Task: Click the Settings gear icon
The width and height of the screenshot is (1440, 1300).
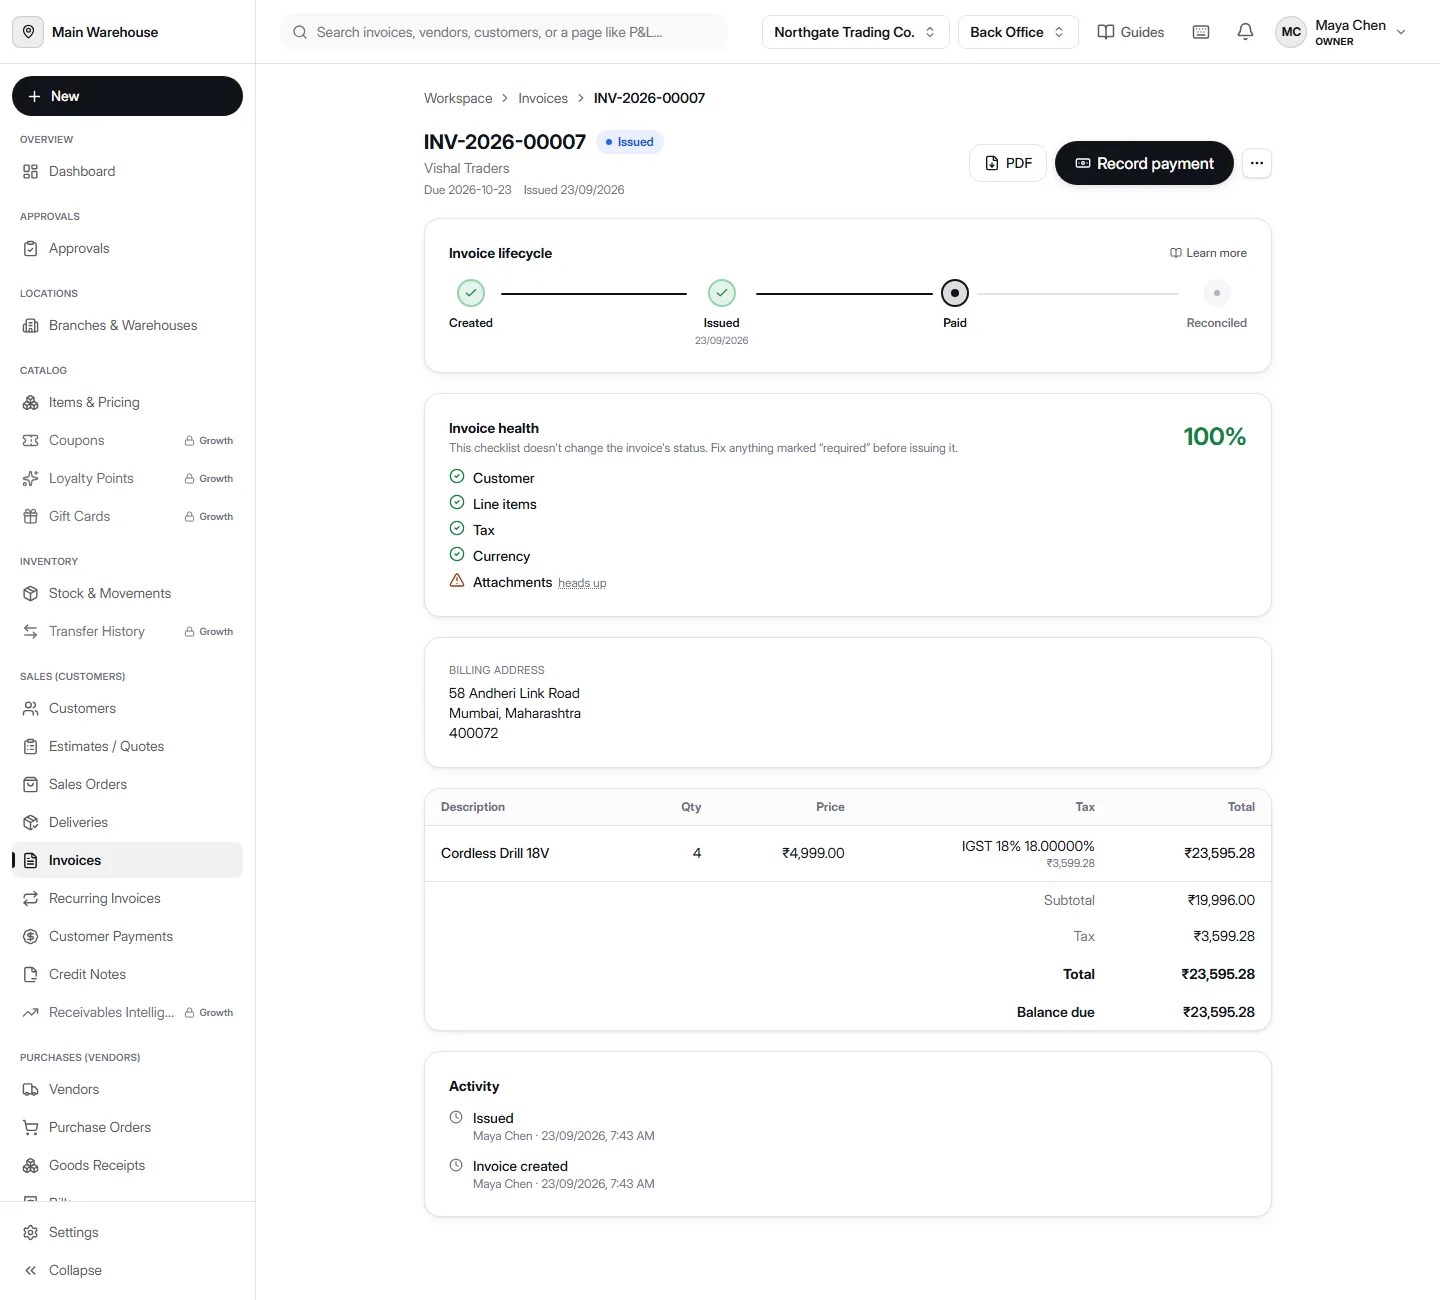Action: (x=31, y=1233)
